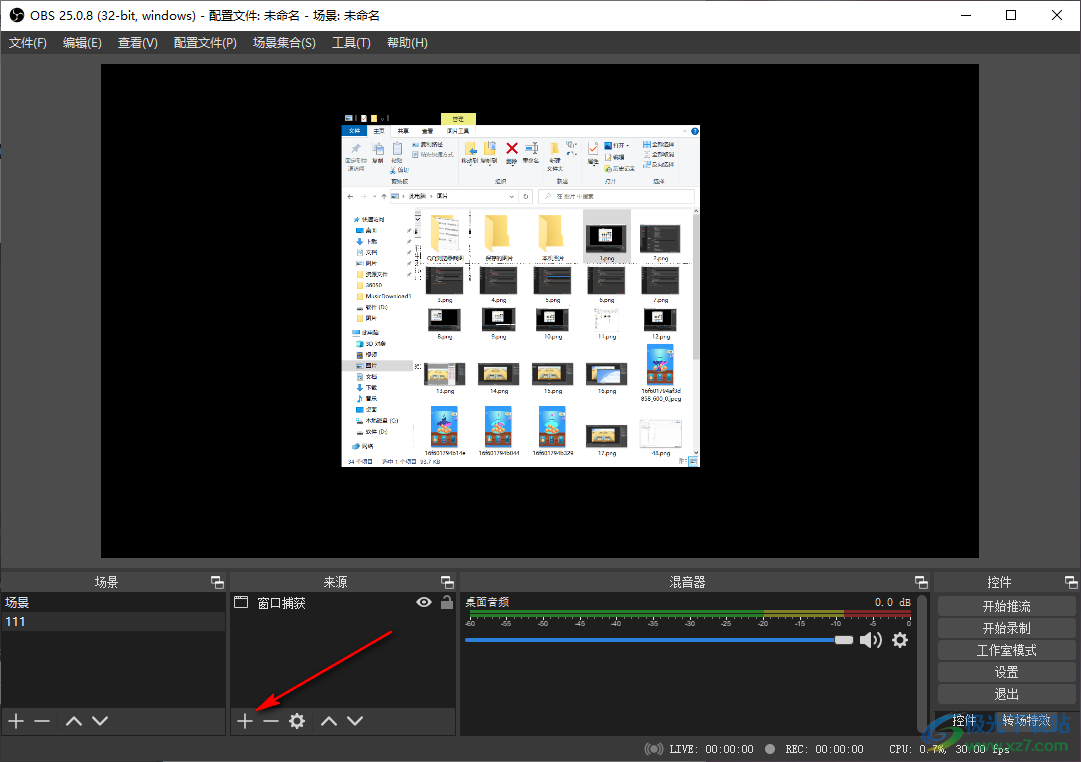Enable 工作室模式

(1007, 650)
